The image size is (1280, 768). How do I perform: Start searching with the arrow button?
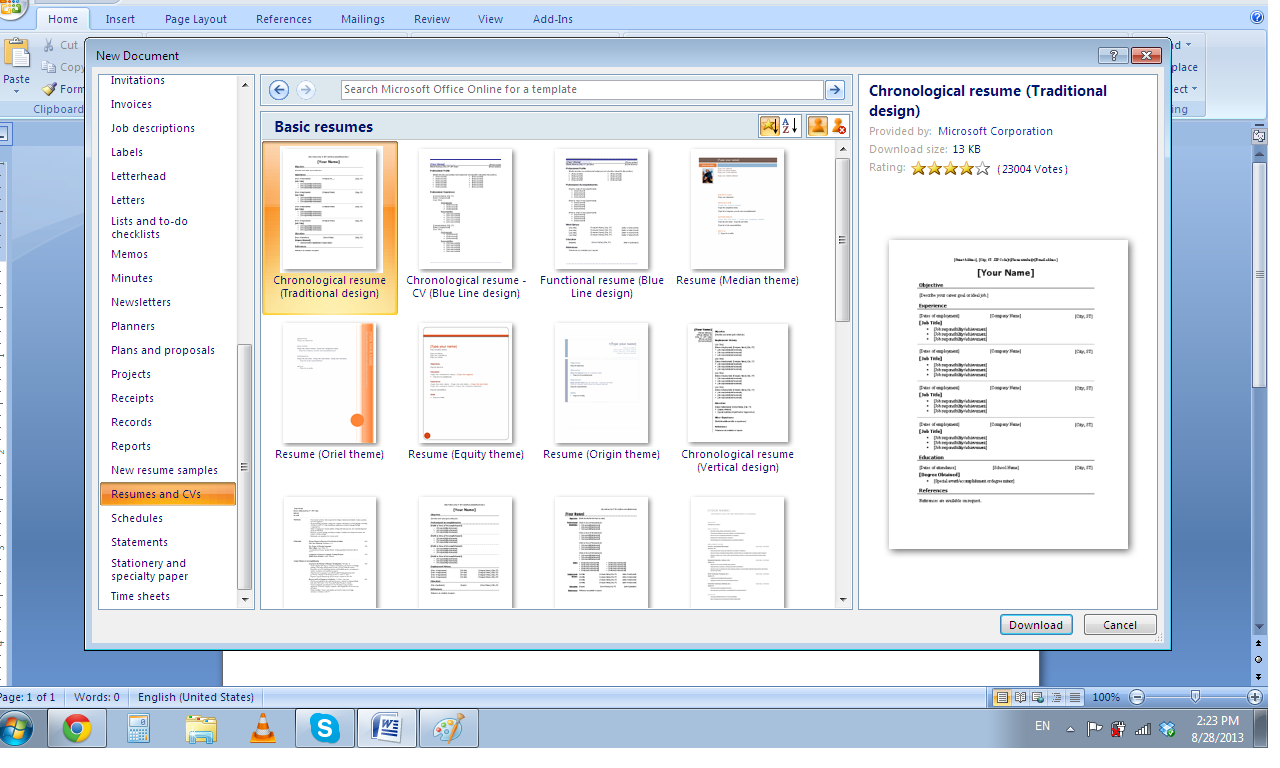pyautogui.click(x=835, y=90)
